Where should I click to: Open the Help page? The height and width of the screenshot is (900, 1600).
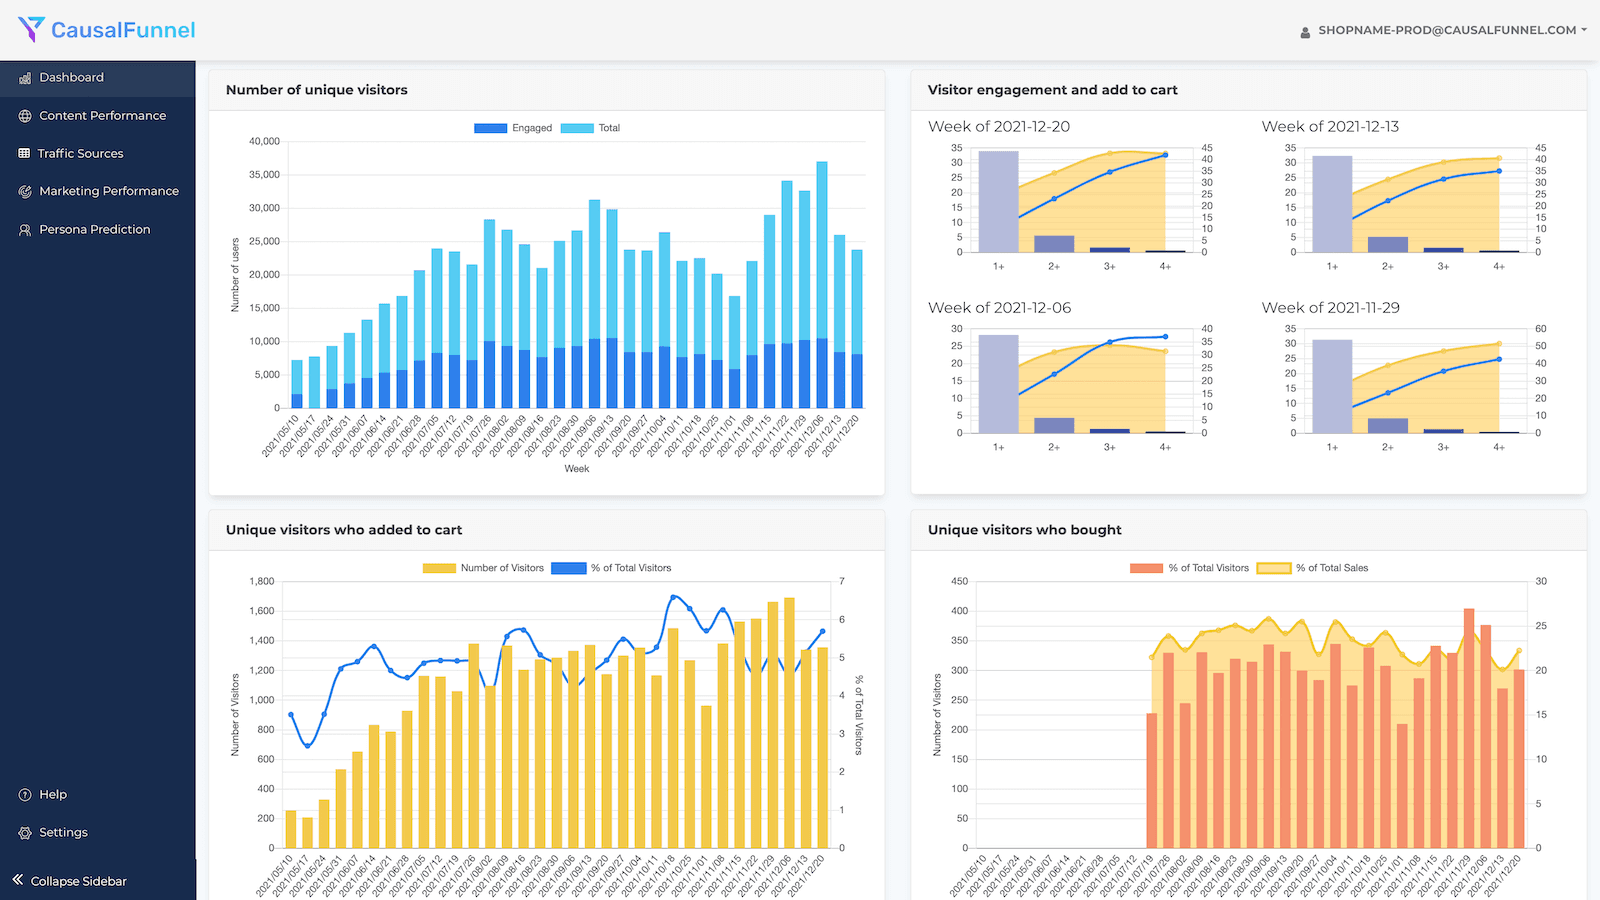tap(52, 794)
